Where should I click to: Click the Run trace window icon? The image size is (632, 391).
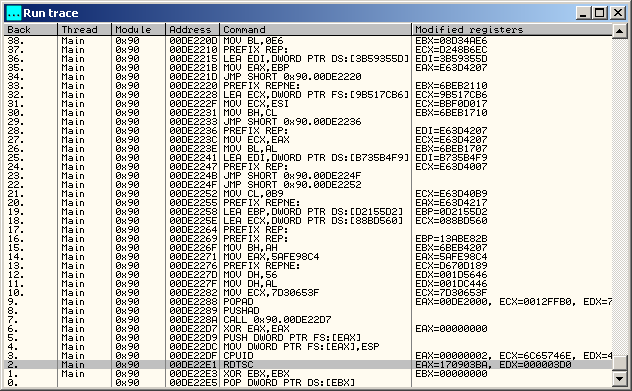[x=13, y=13]
